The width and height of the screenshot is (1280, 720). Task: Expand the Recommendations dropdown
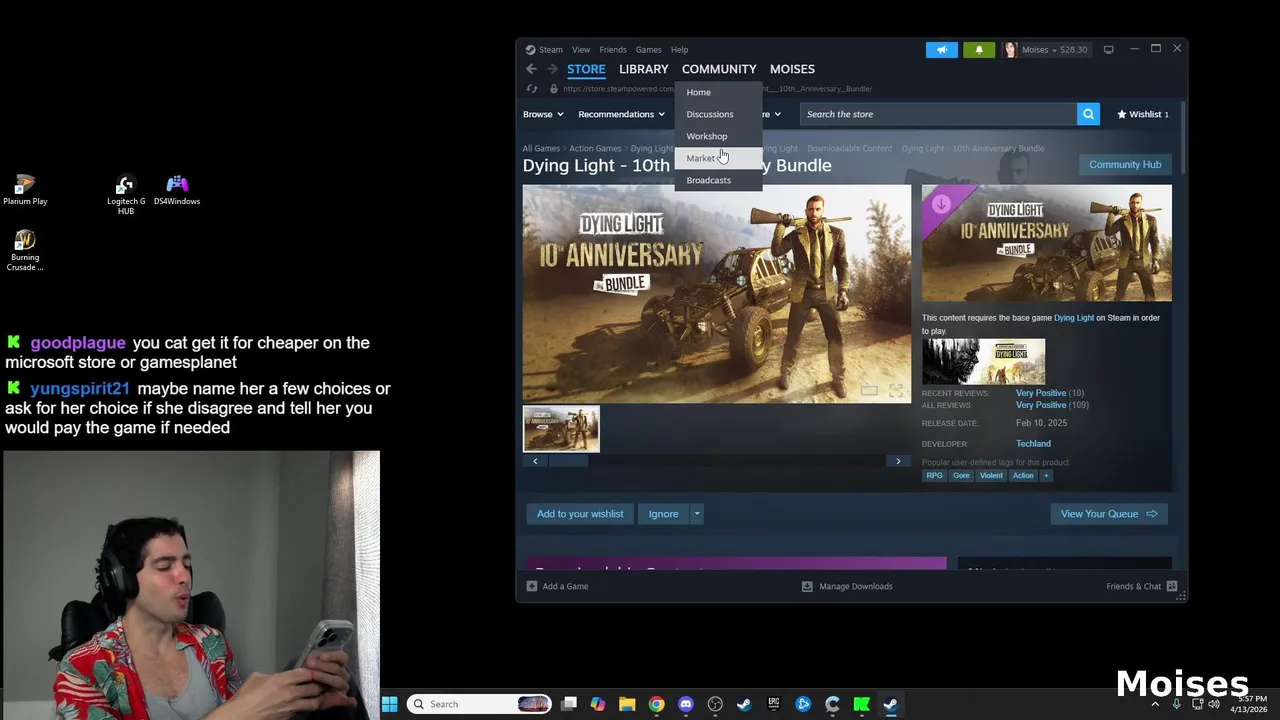point(621,114)
